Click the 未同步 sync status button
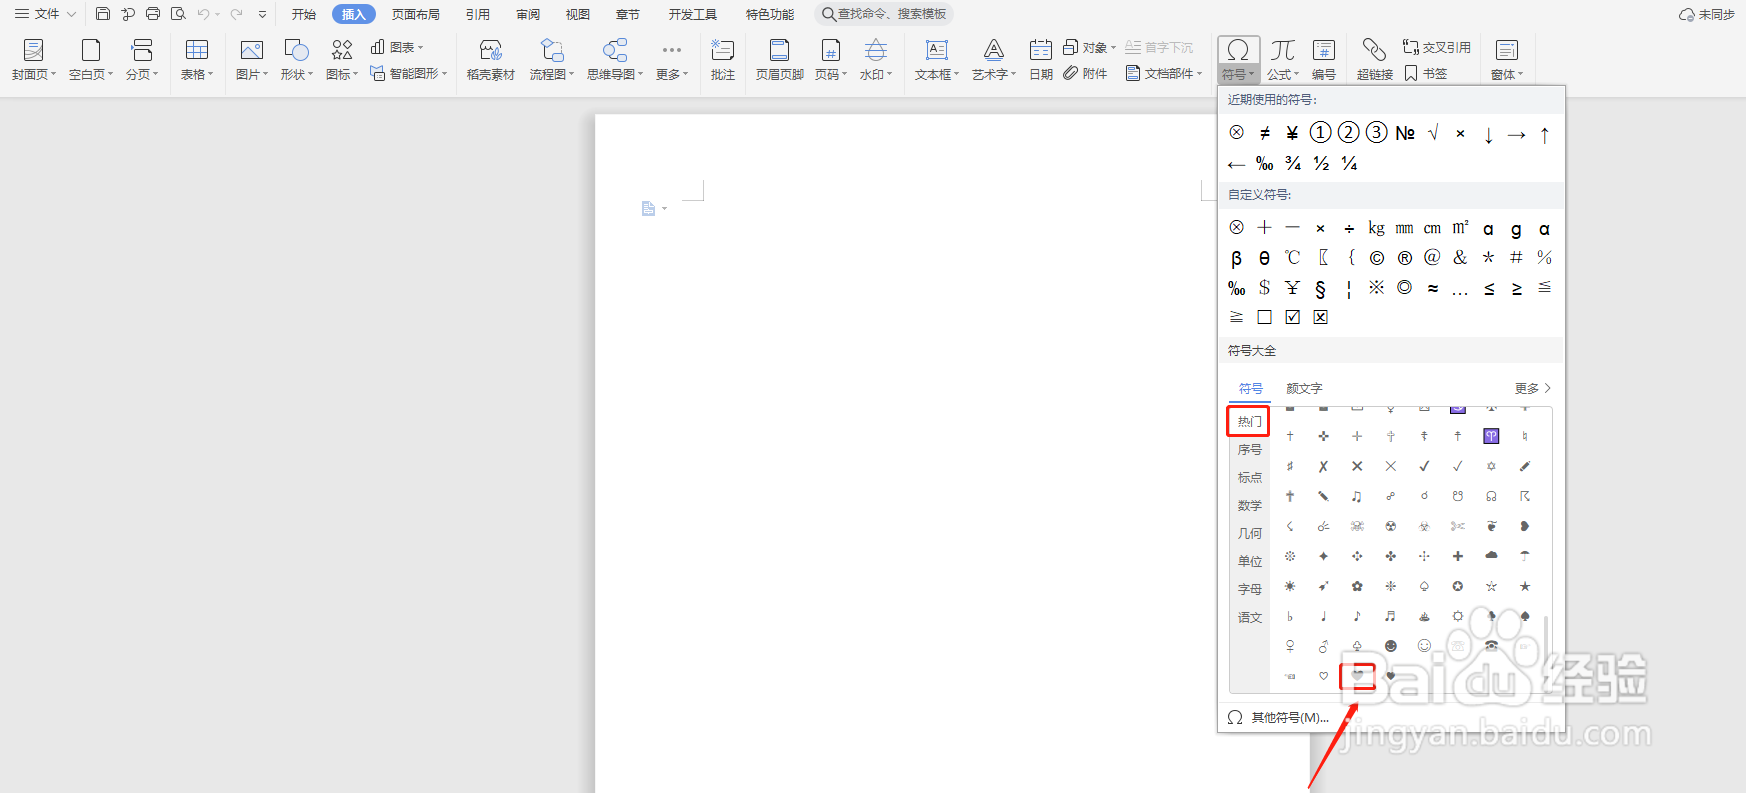This screenshot has height=793, width=1746. [x=1707, y=14]
